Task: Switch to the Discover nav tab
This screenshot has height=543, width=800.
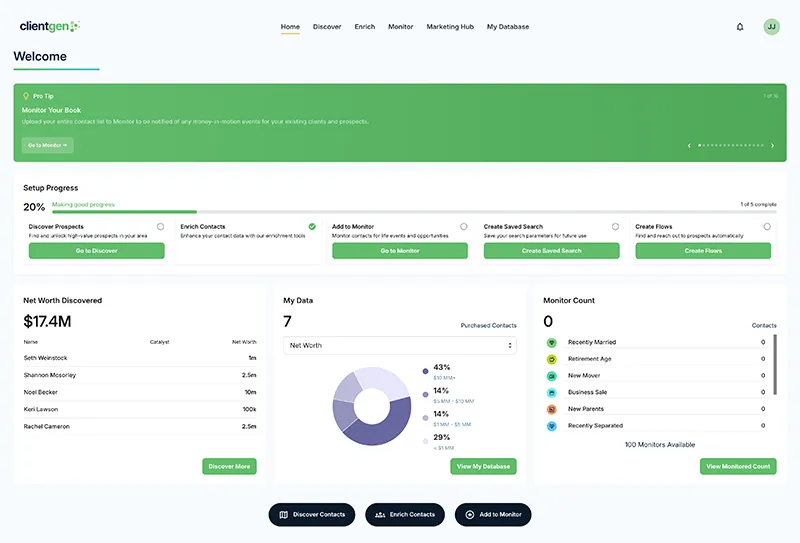Action: click(327, 27)
